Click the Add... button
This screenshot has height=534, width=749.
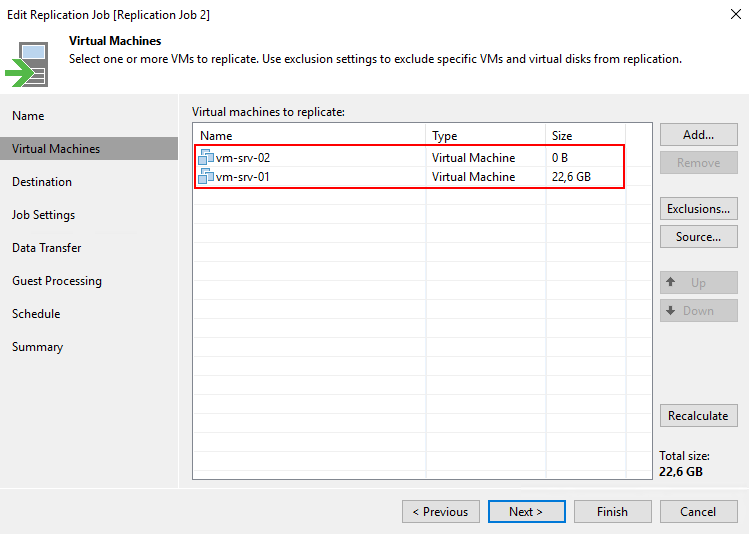point(698,135)
